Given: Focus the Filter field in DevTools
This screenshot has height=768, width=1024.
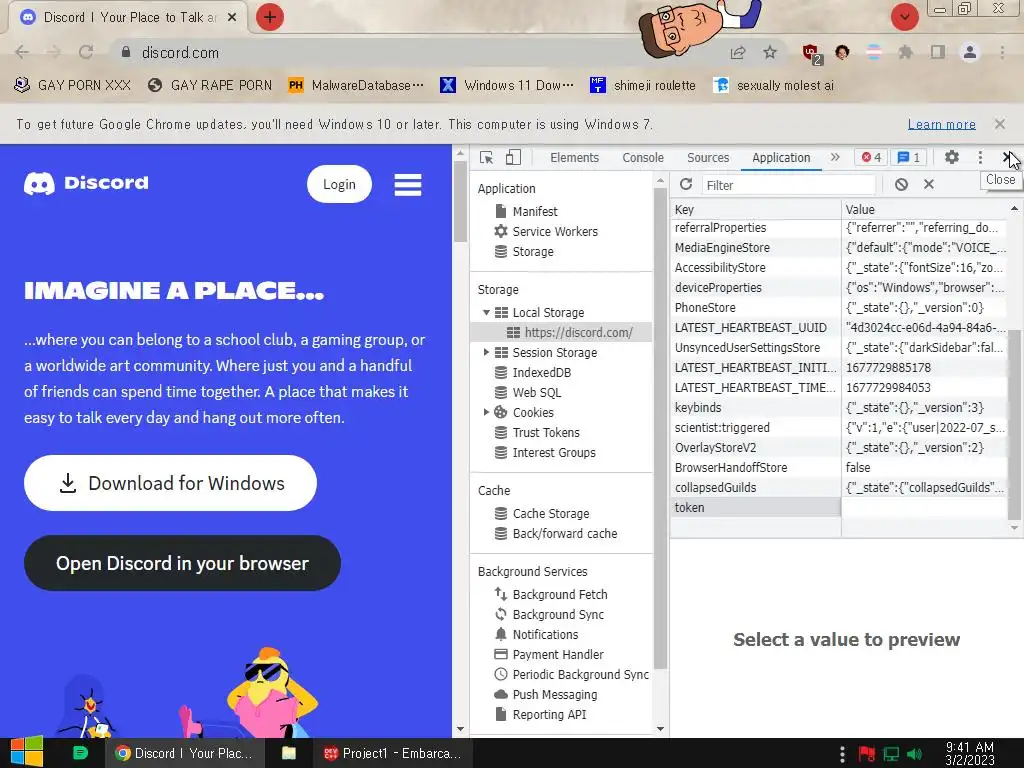Looking at the screenshot, I should [x=788, y=185].
